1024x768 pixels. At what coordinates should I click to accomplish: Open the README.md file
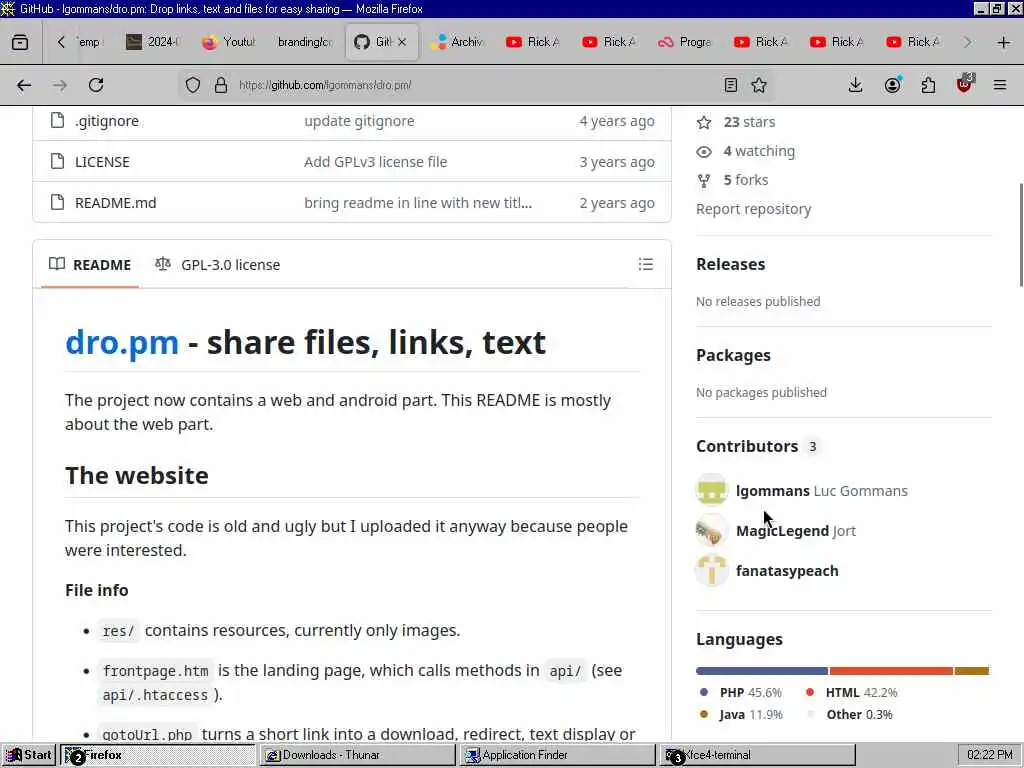pyautogui.click(x=116, y=202)
